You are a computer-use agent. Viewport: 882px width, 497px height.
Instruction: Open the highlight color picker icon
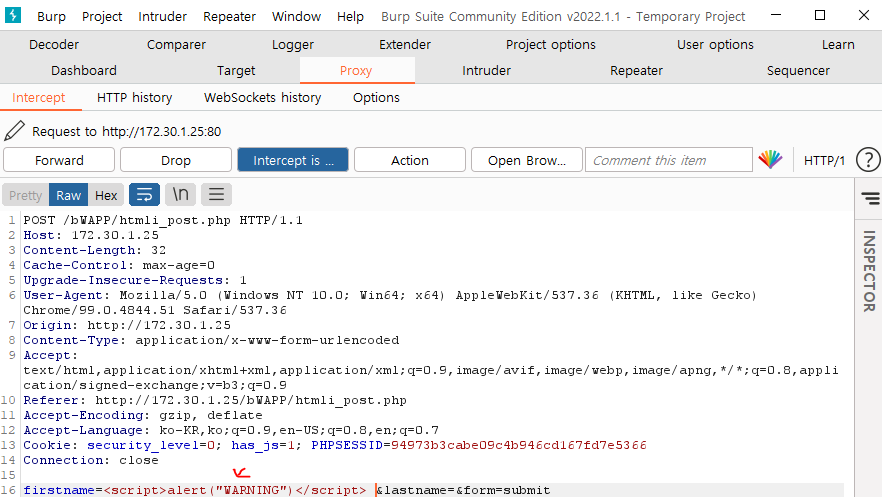point(770,160)
